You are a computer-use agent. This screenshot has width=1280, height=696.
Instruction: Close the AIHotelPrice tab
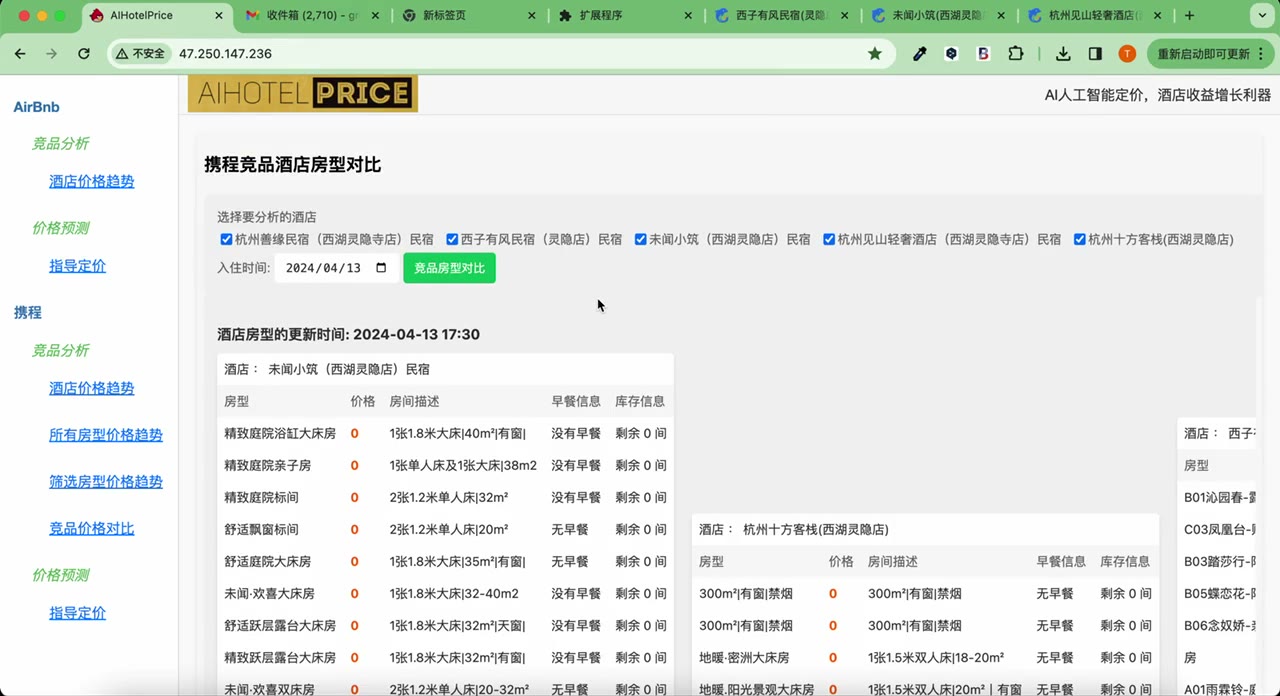219,16
